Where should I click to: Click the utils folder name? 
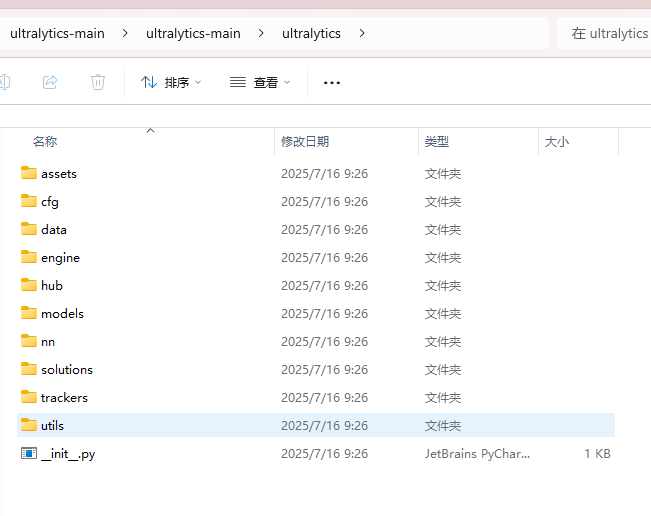pos(52,426)
